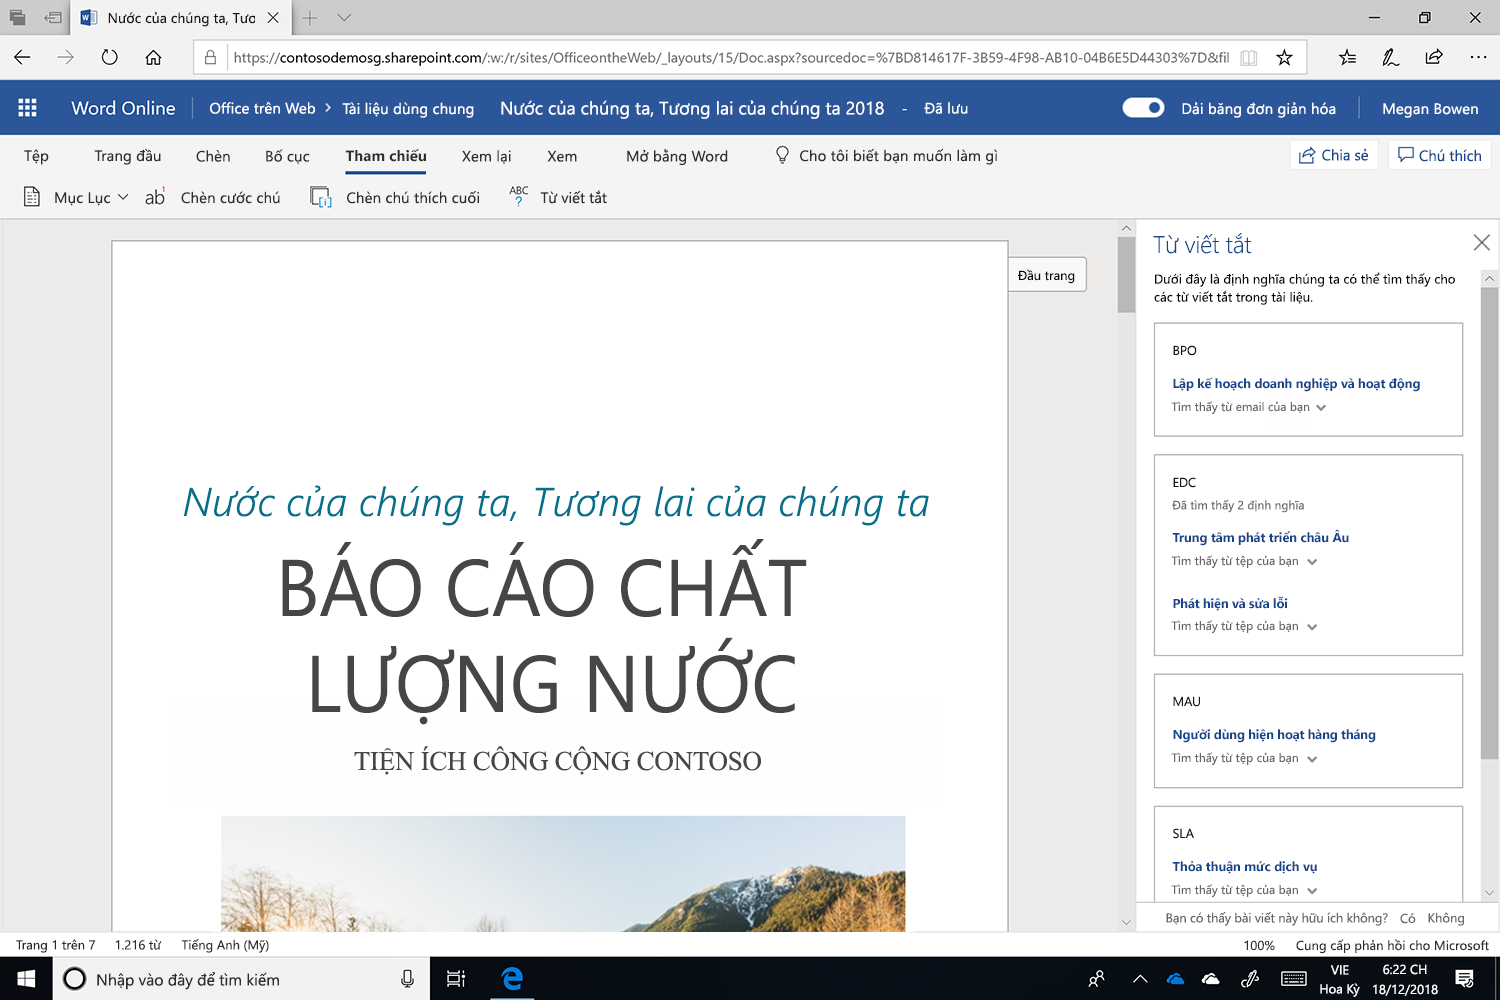Image resolution: width=1500 pixels, height=1000 pixels.
Task: Switch to the Chèn tab
Action: tap(213, 156)
